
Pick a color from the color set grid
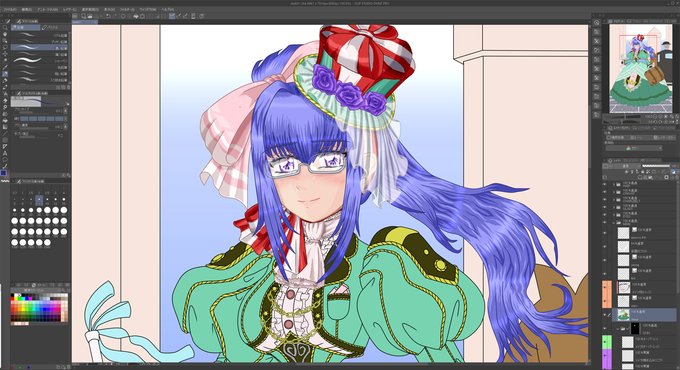coord(39,309)
